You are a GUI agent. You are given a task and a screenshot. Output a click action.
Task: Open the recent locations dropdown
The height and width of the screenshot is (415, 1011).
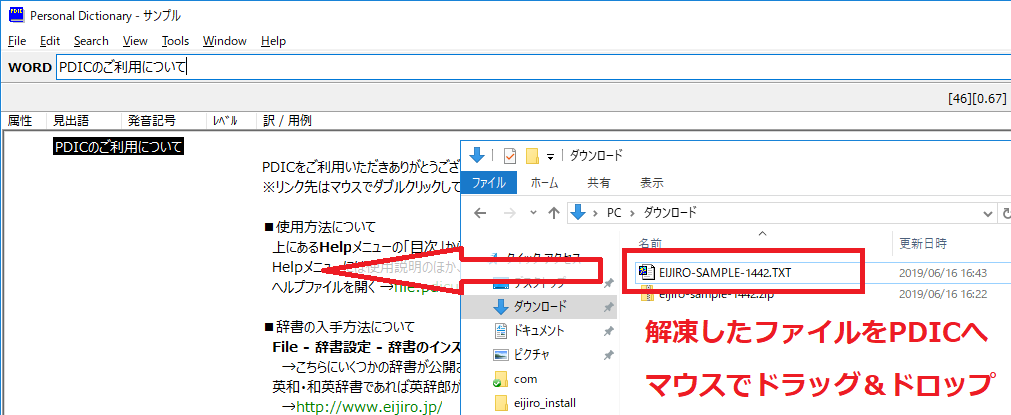pos(533,213)
